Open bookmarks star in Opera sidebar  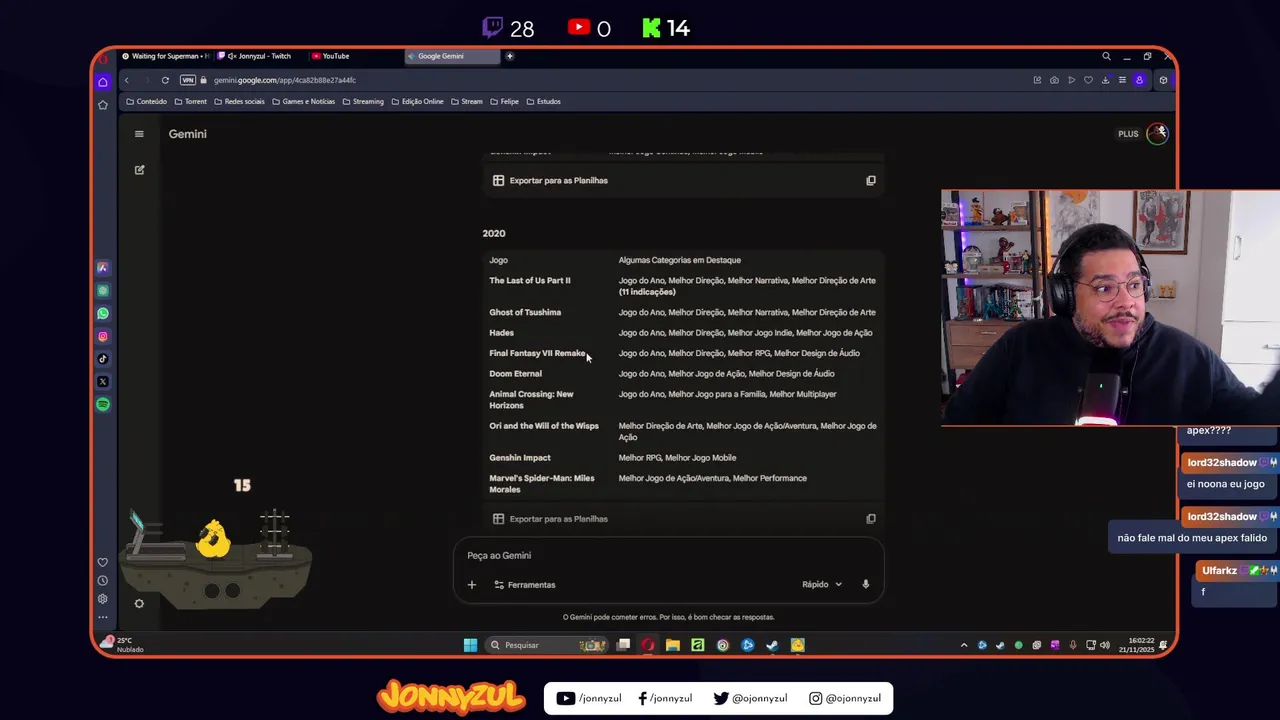tap(103, 105)
